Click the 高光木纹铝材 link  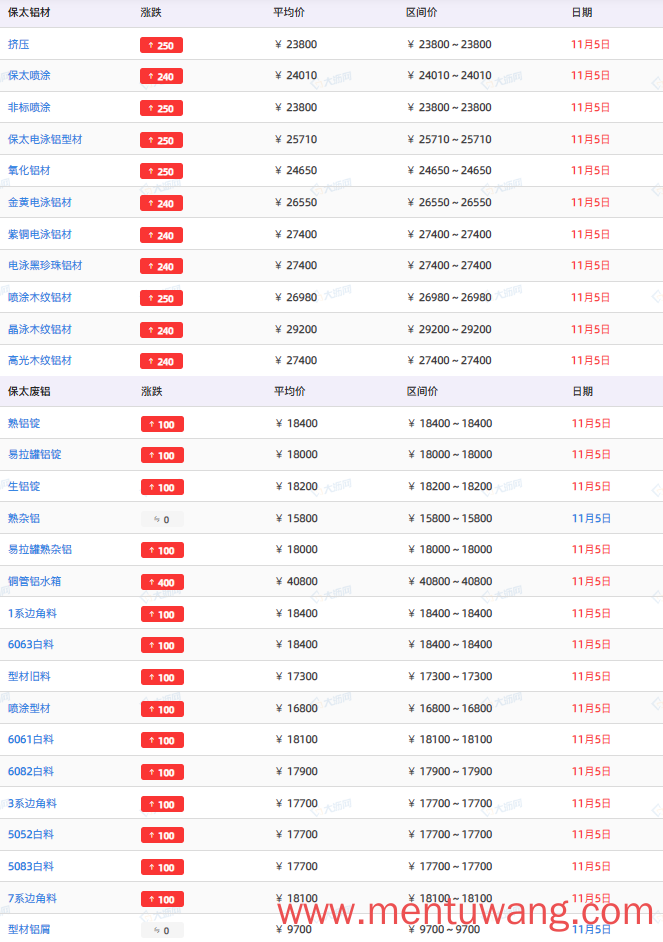click(x=40, y=360)
